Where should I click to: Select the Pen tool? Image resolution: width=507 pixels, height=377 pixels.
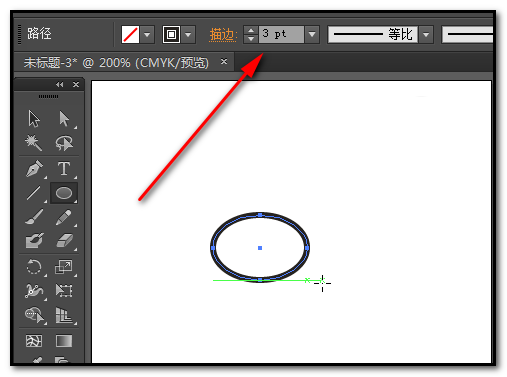pyautogui.click(x=34, y=168)
